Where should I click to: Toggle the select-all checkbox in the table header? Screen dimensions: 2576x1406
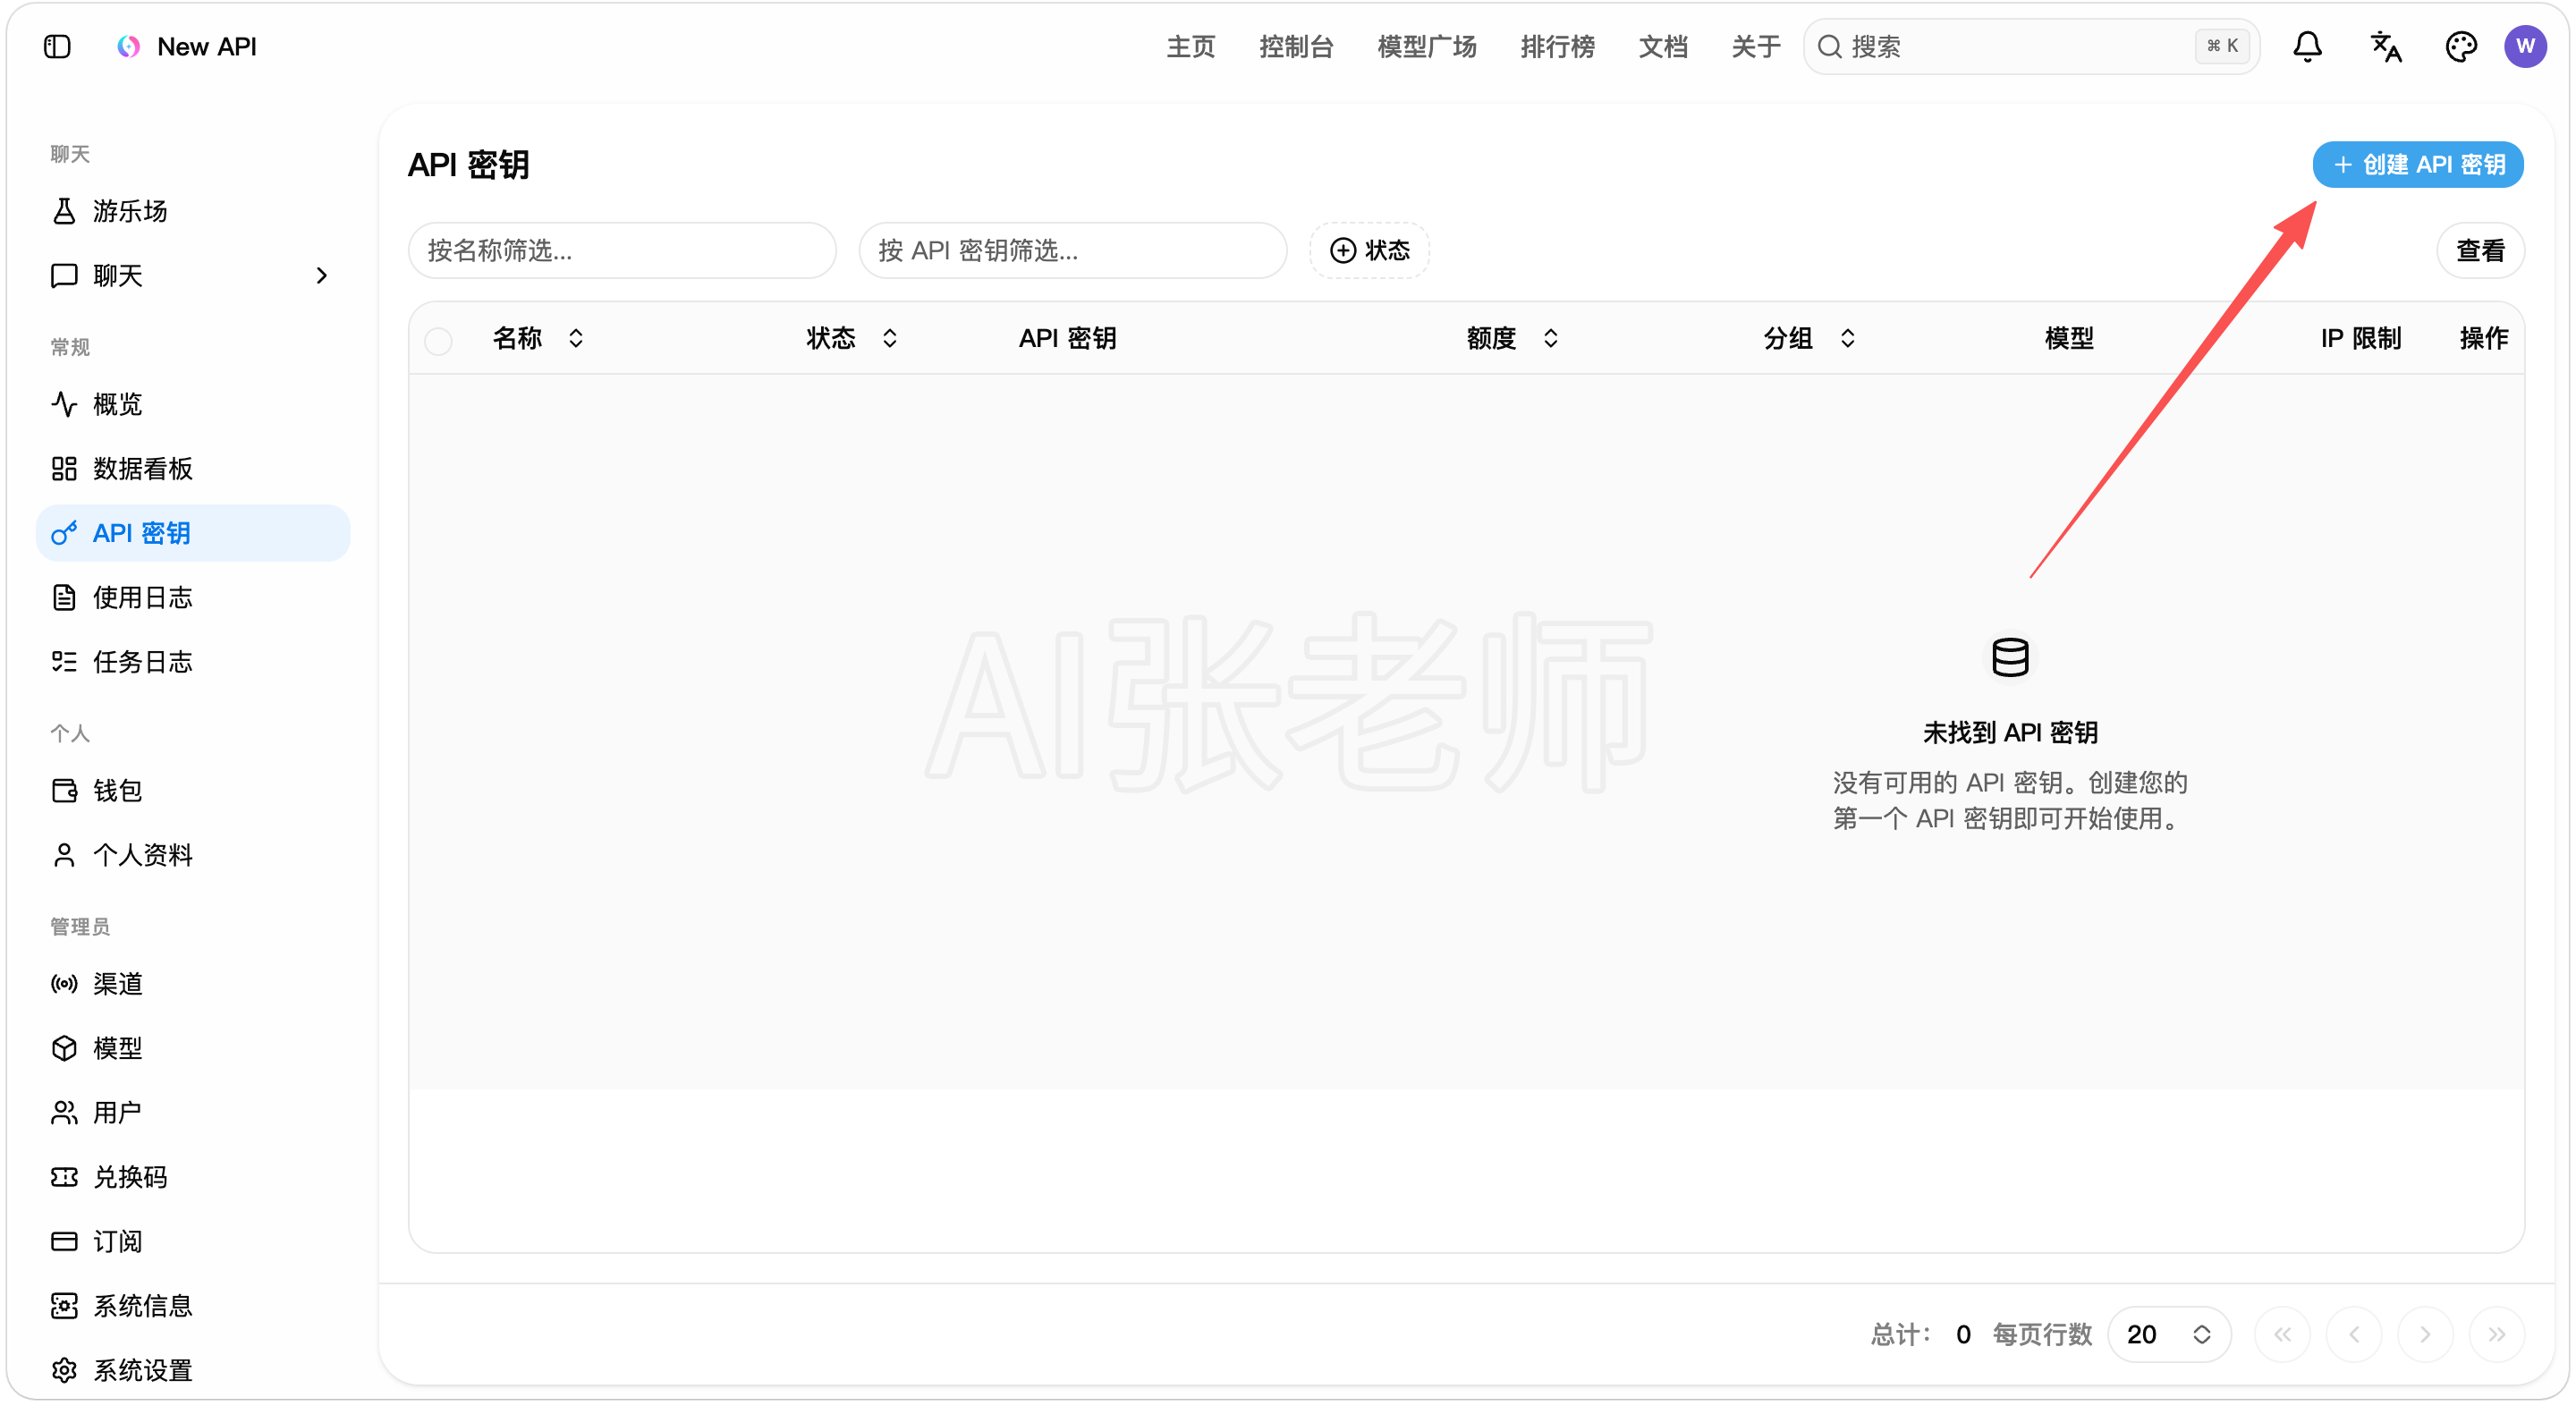tap(438, 340)
